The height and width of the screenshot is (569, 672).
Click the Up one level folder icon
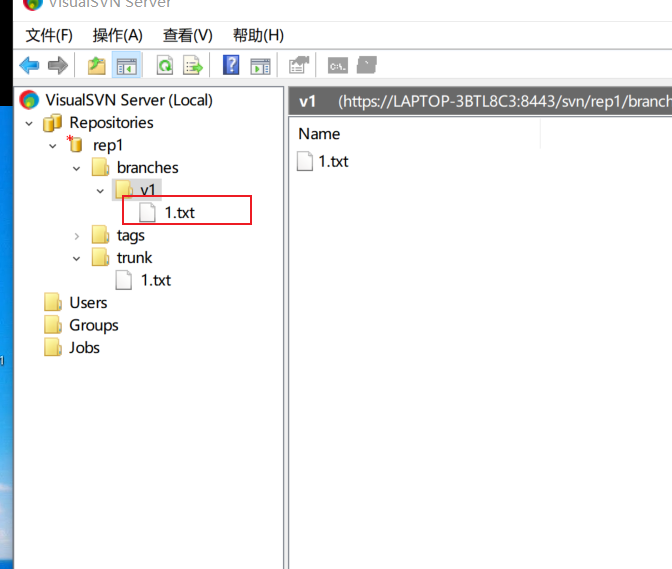96,66
